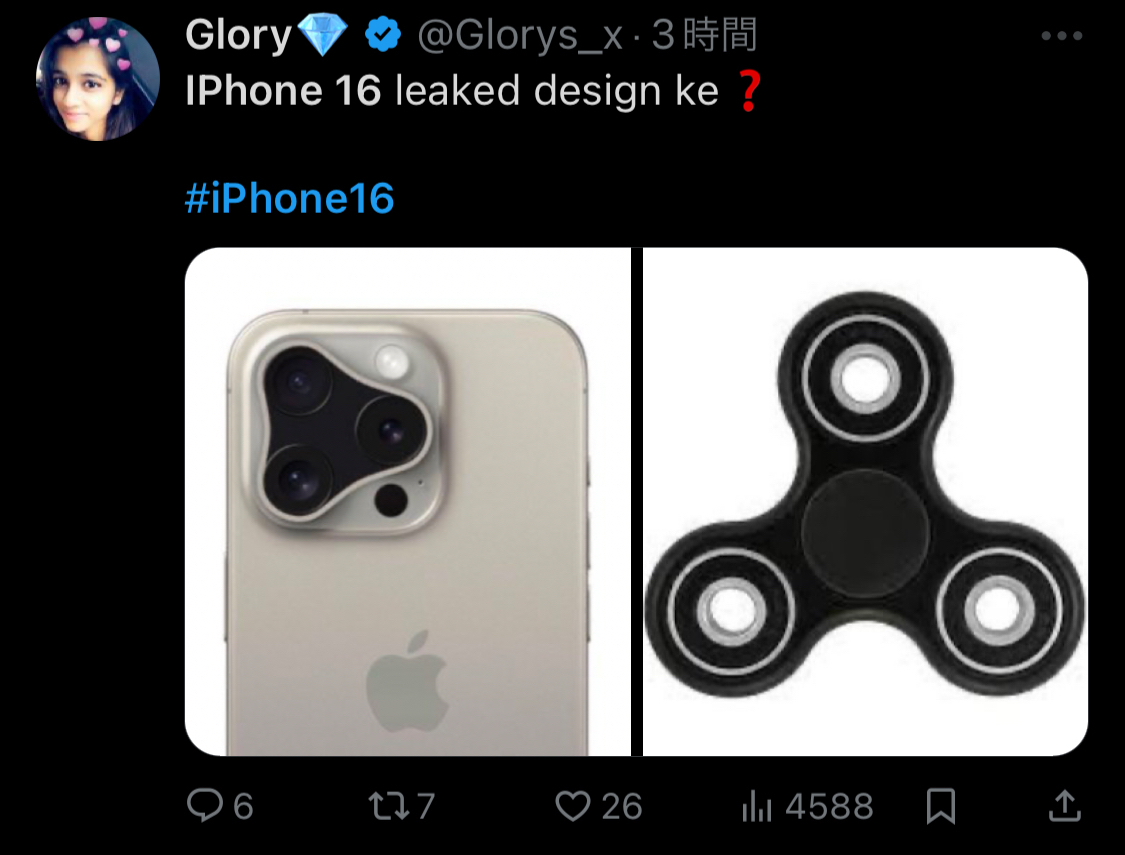Image resolution: width=1125 pixels, height=855 pixels.
Task: Open the share upload icon
Action: (x=1065, y=805)
